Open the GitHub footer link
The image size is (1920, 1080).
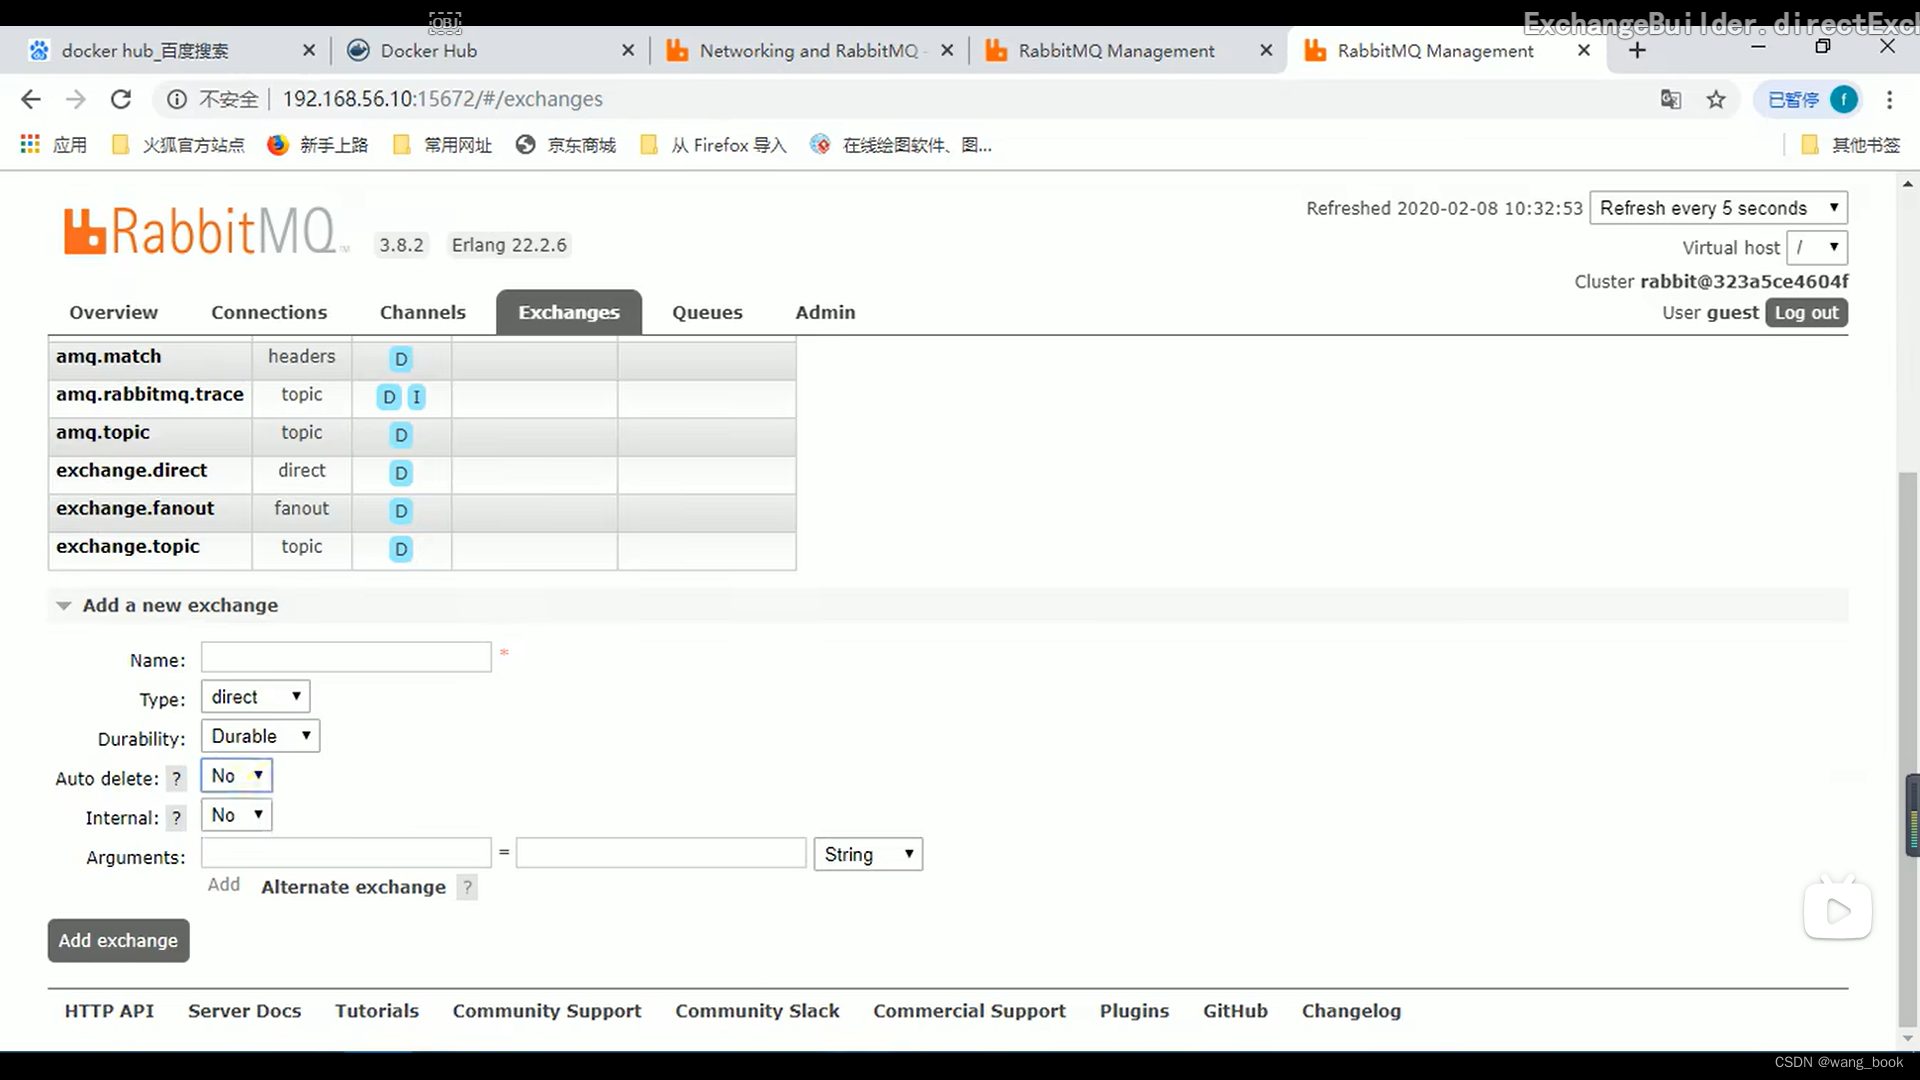[x=1235, y=1011]
